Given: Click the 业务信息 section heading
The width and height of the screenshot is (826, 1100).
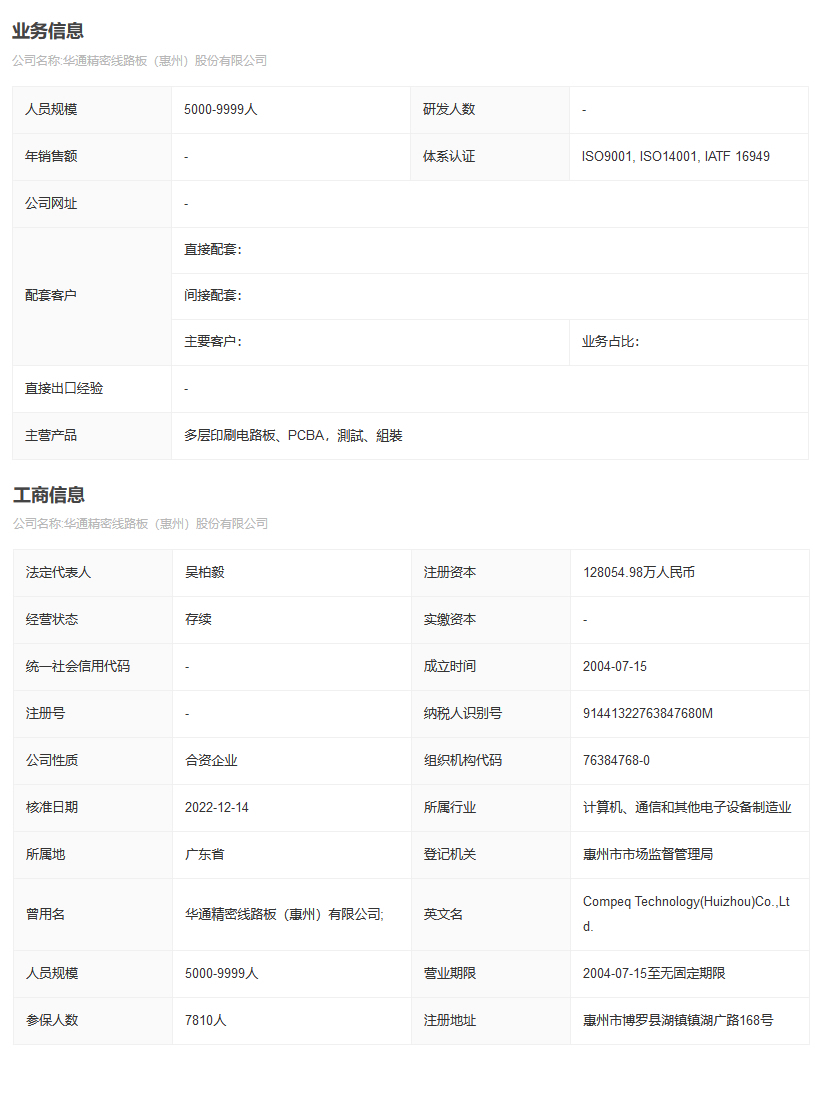Looking at the screenshot, I should [48, 31].
